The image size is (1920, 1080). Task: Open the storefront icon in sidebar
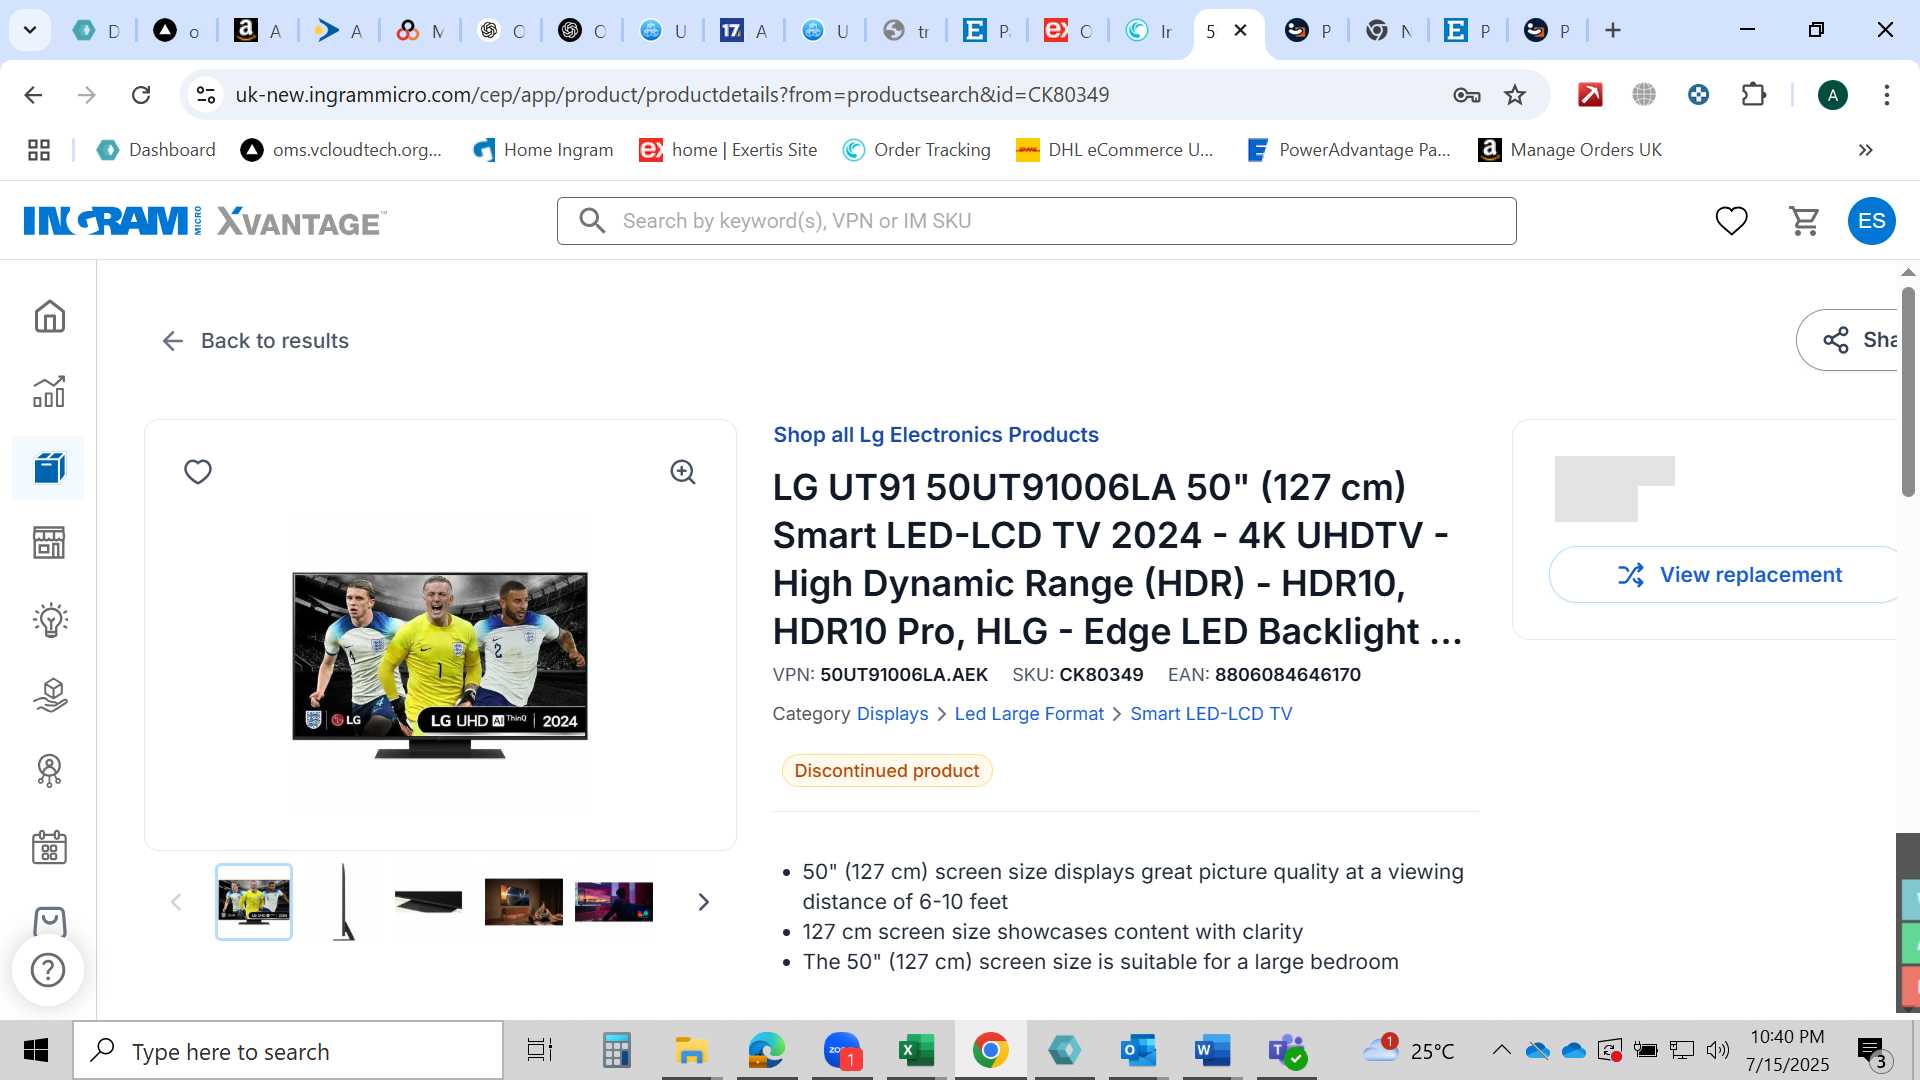point(49,543)
